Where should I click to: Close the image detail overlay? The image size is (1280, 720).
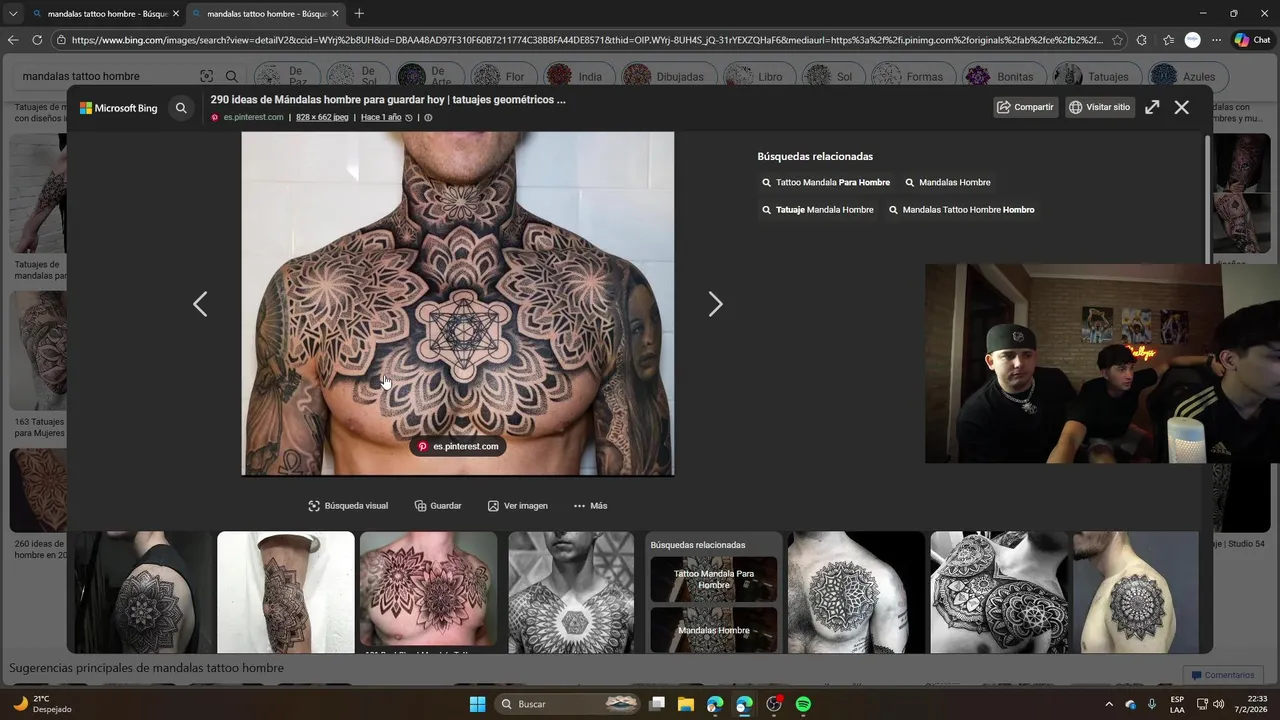[1182, 107]
